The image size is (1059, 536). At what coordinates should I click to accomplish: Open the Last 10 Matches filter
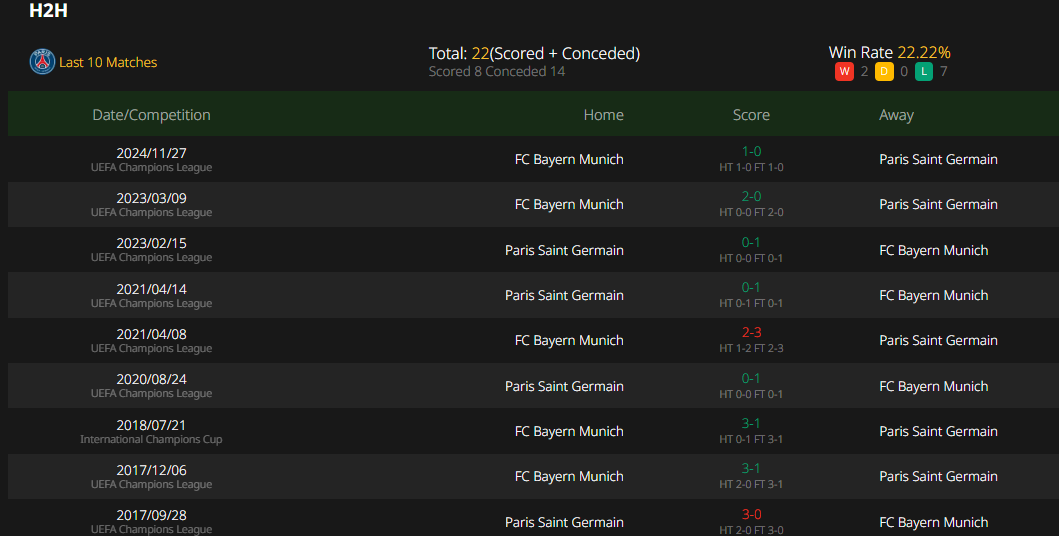[108, 62]
